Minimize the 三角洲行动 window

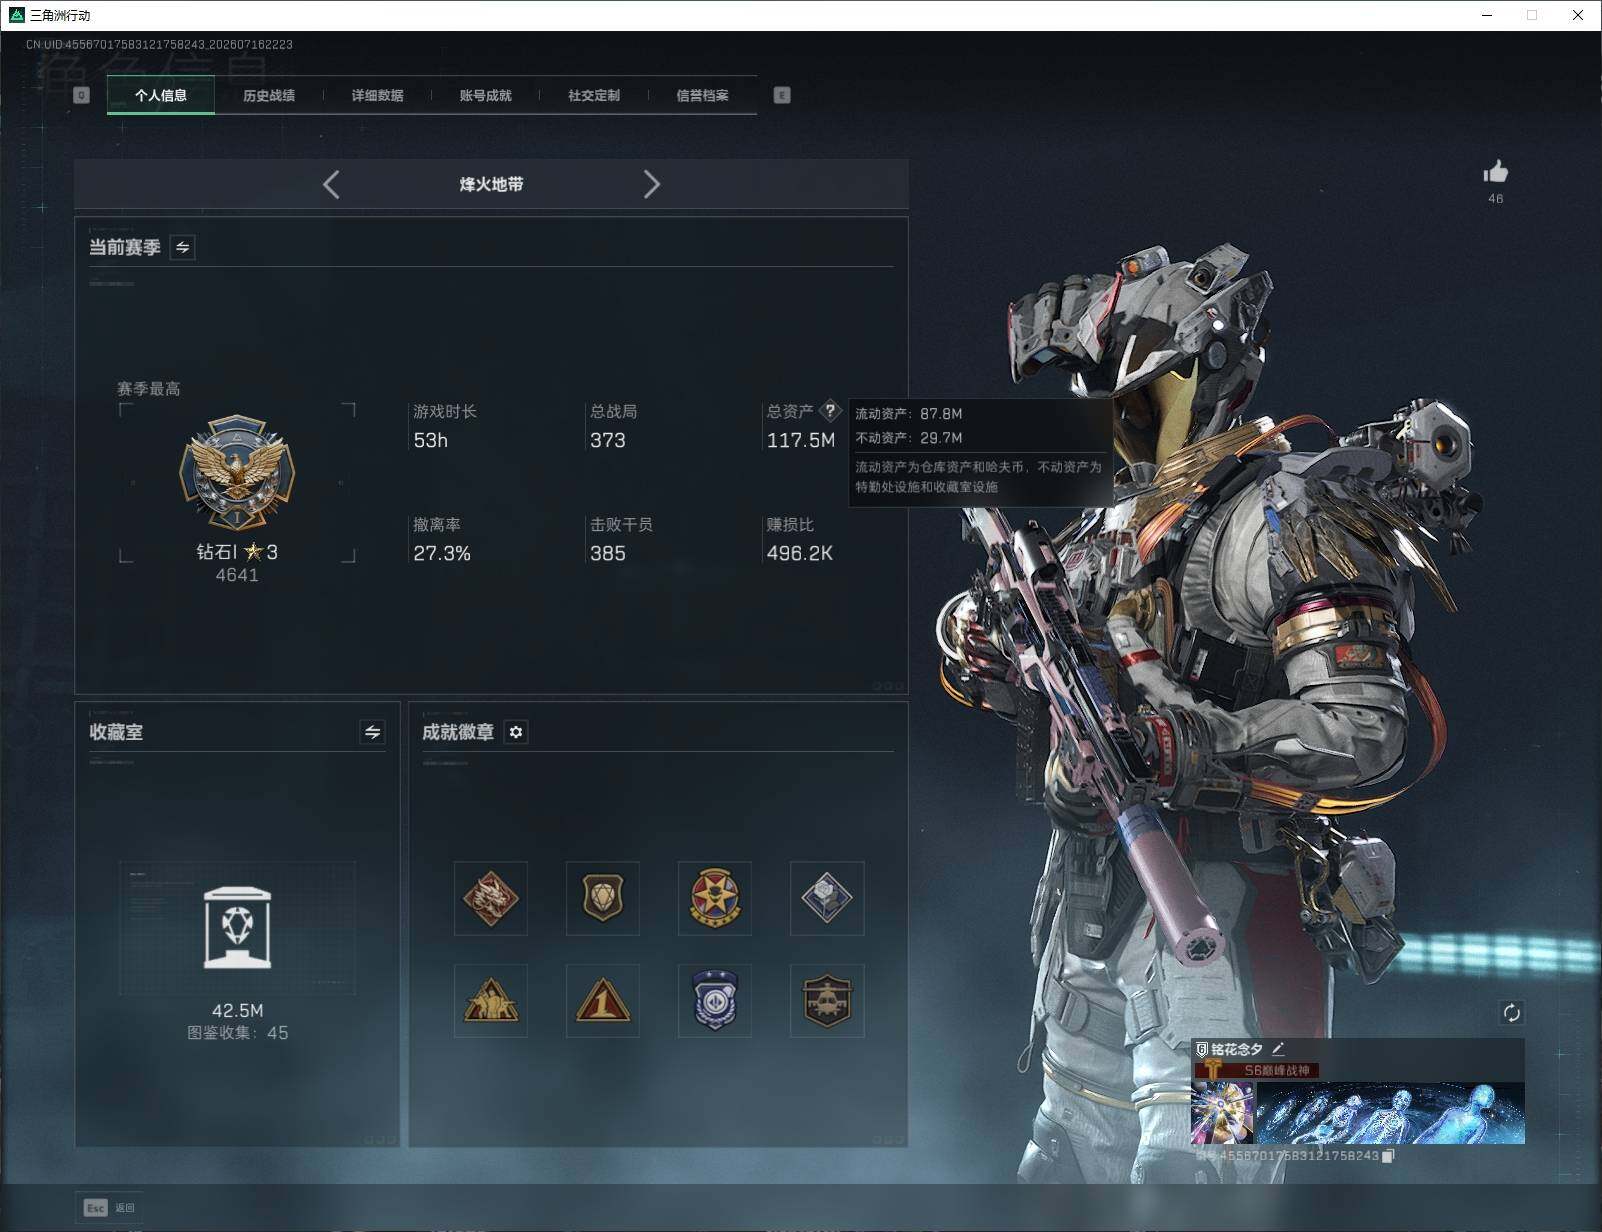point(1487,15)
